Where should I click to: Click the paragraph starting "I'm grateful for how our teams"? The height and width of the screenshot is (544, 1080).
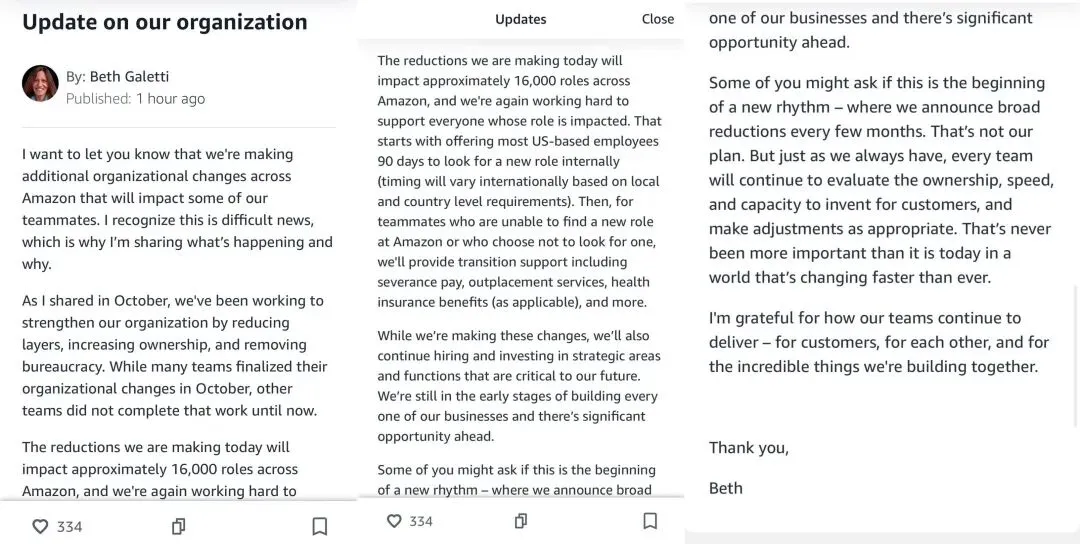pyautogui.click(x=879, y=342)
